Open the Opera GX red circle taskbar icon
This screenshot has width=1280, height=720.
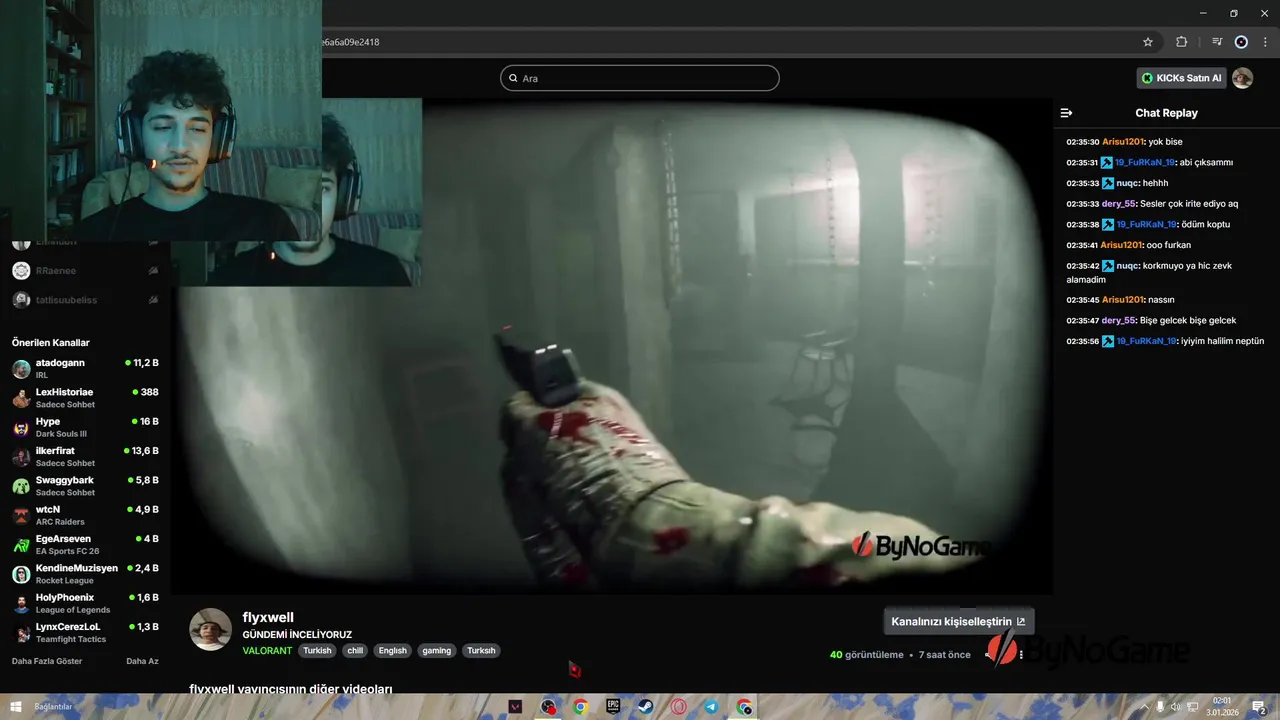[679, 707]
